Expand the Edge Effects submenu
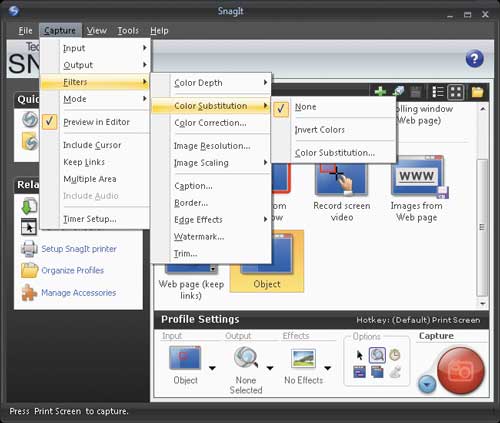This screenshot has width=500, height=423. 211,220
